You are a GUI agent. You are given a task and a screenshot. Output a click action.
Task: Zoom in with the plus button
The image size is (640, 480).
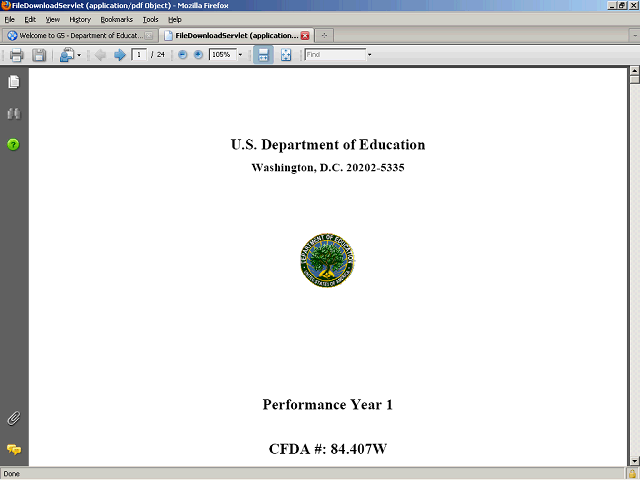coord(198,55)
